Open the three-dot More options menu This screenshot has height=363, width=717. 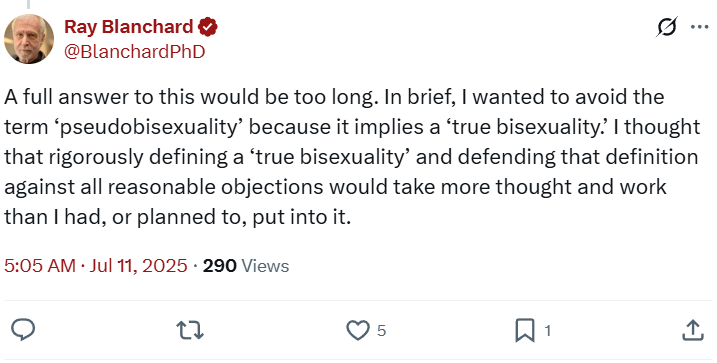pos(699,27)
